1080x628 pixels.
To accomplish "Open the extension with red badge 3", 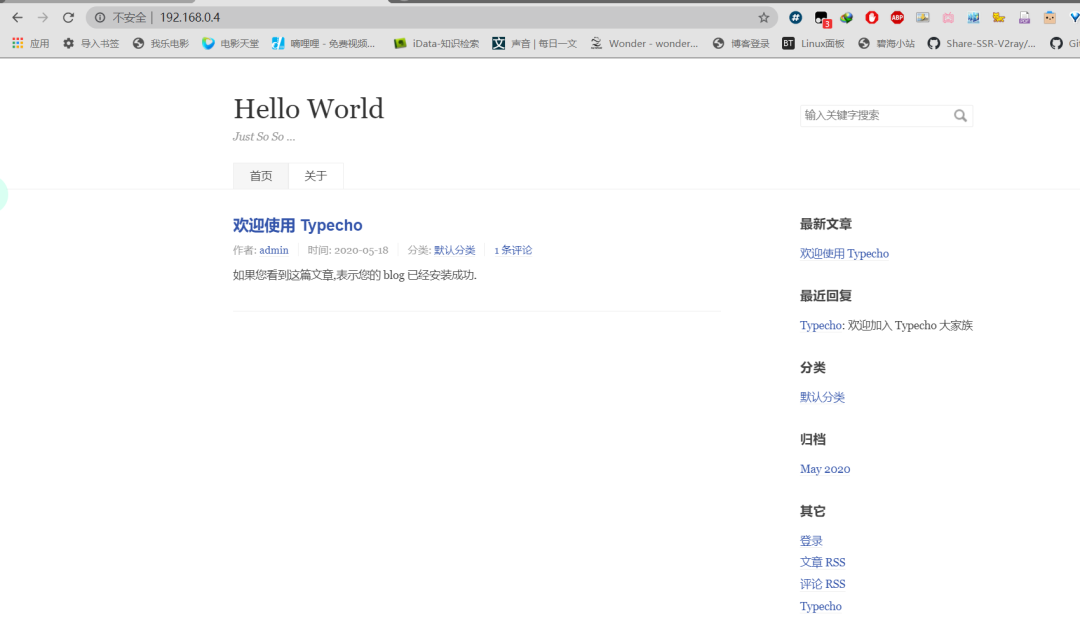I will pyautogui.click(x=822, y=19).
